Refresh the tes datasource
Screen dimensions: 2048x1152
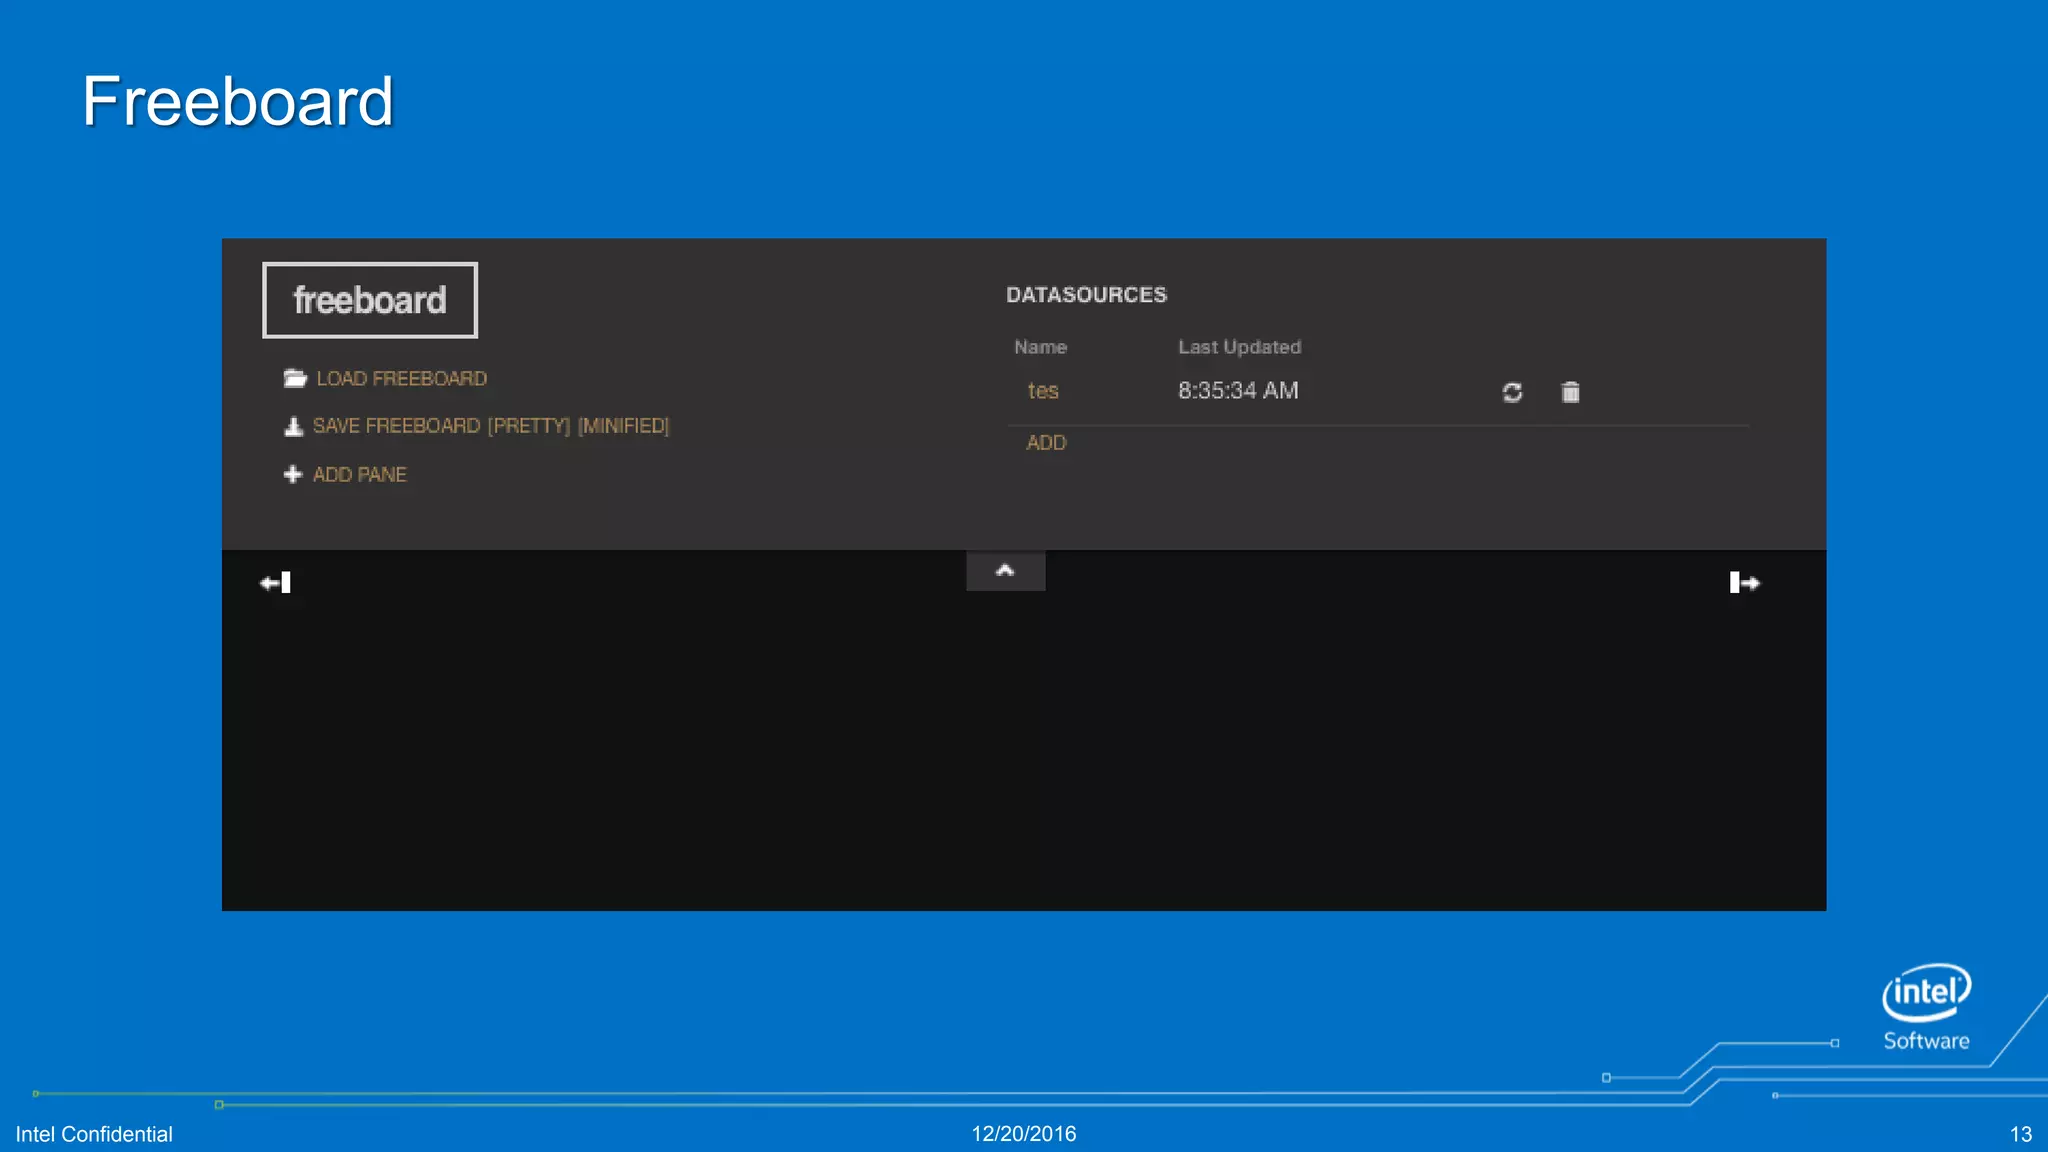[1512, 392]
